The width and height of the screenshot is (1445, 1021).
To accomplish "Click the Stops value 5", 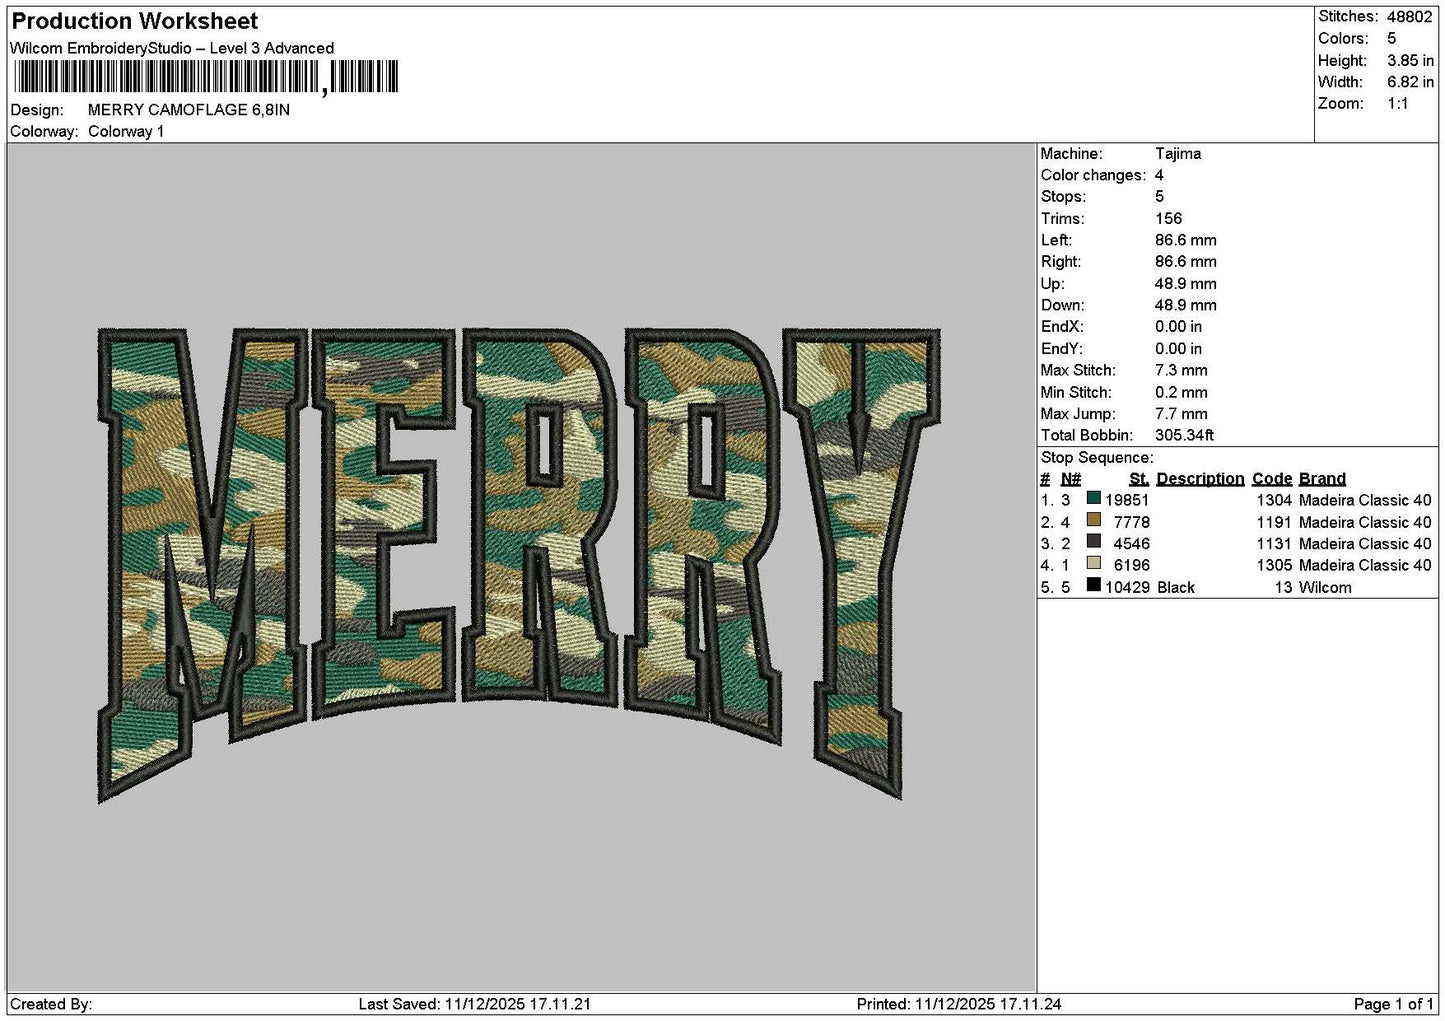I will (x=1159, y=197).
